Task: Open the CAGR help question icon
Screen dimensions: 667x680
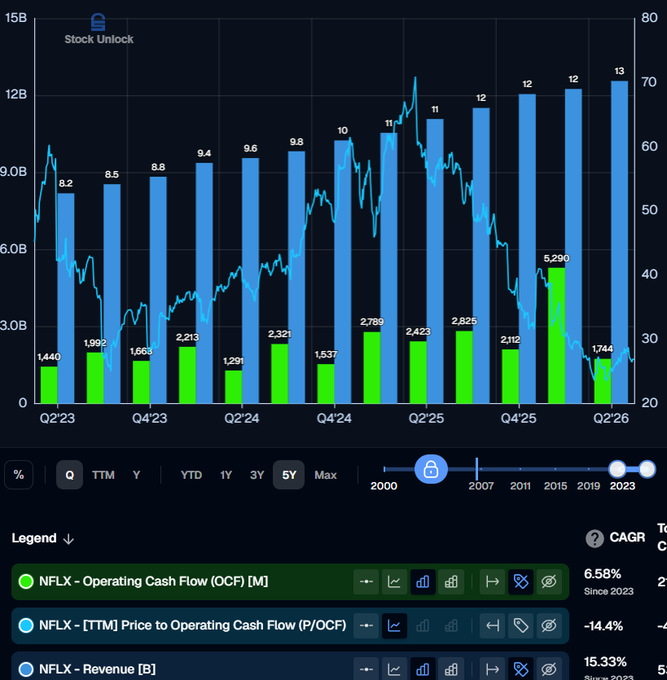Action: [x=595, y=539]
